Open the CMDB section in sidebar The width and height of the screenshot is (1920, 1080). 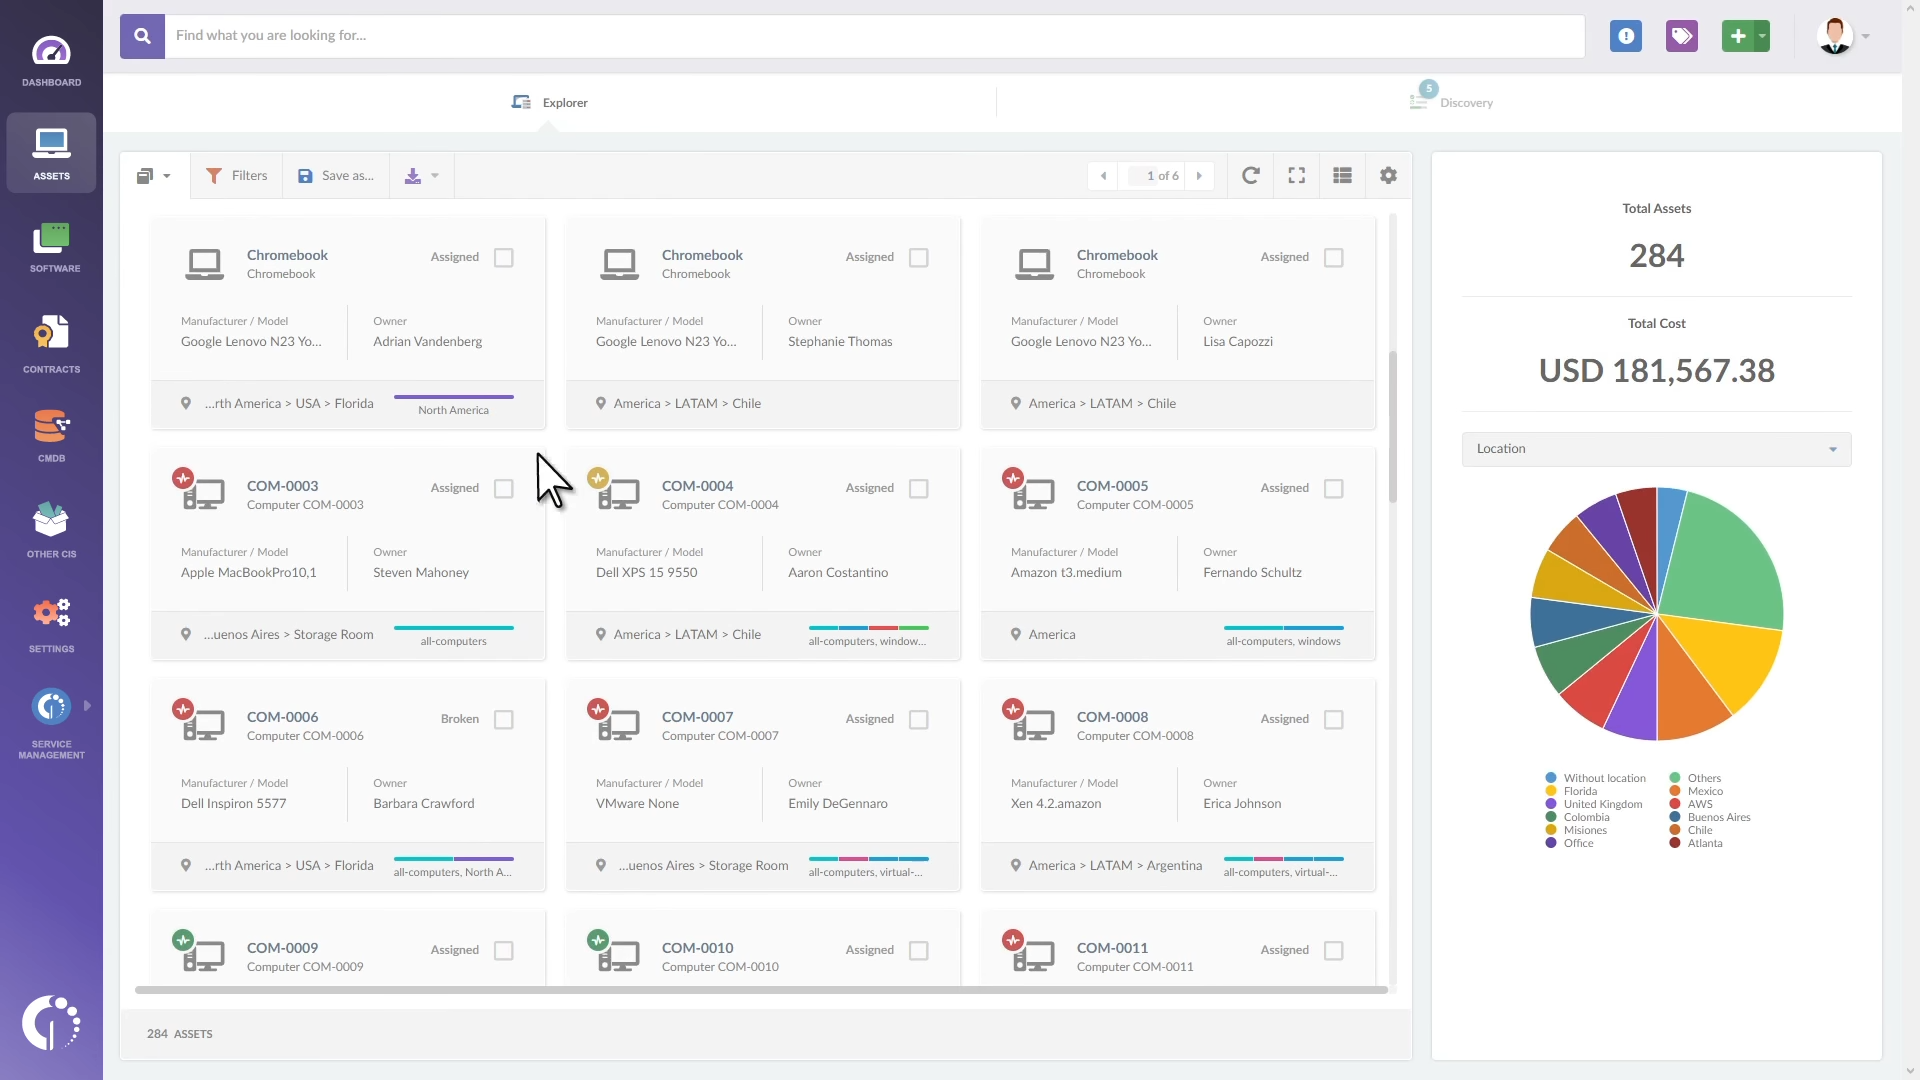51,435
